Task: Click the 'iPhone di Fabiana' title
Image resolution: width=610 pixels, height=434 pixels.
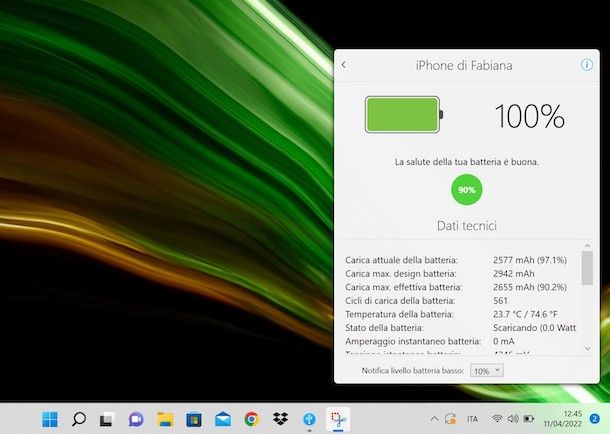Action: (x=464, y=65)
